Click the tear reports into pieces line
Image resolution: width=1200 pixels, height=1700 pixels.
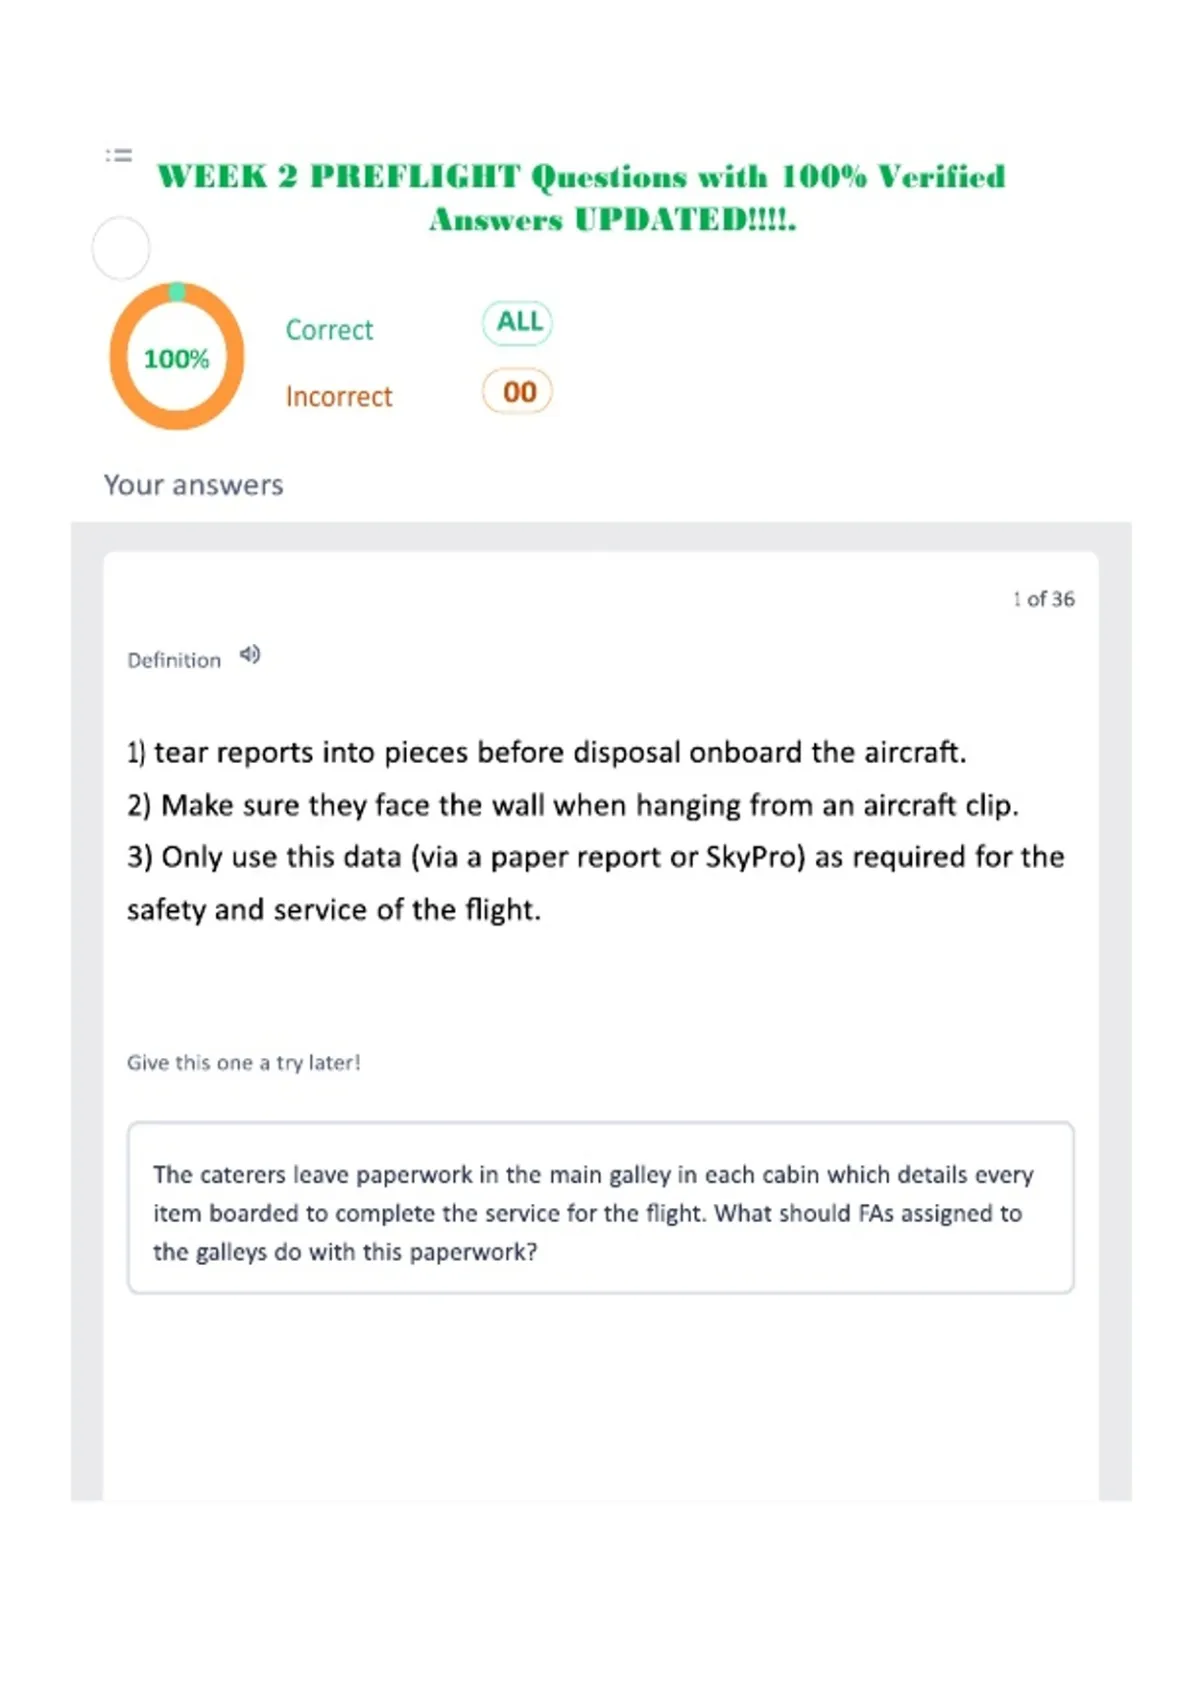(x=547, y=752)
